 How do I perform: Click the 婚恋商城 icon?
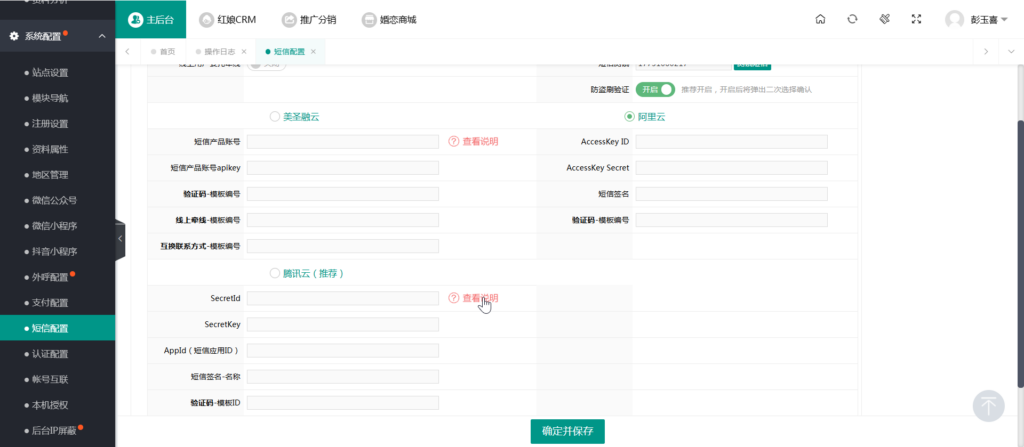click(x=369, y=20)
